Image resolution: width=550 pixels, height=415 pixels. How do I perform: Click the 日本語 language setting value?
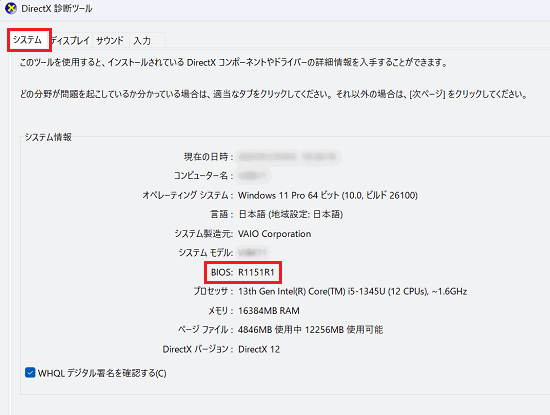coord(290,214)
